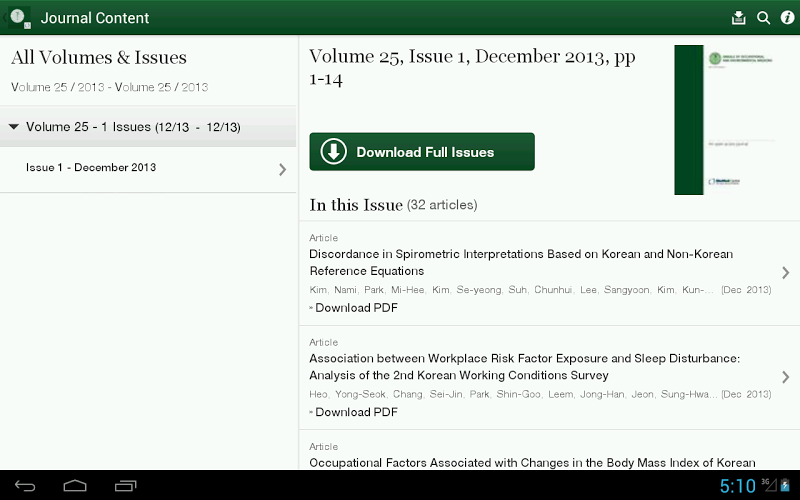
Task: Download PDF of Spirometric Interpretations article
Action: click(x=354, y=308)
